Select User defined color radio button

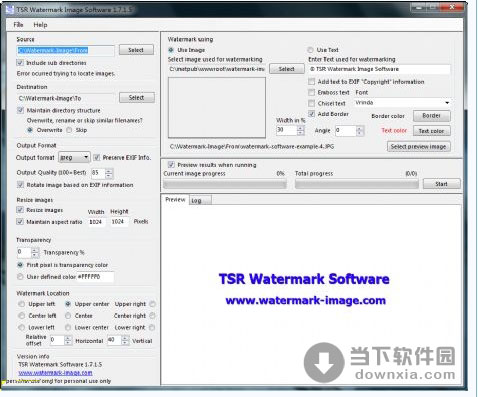pyautogui.click(x=20, y=277)
